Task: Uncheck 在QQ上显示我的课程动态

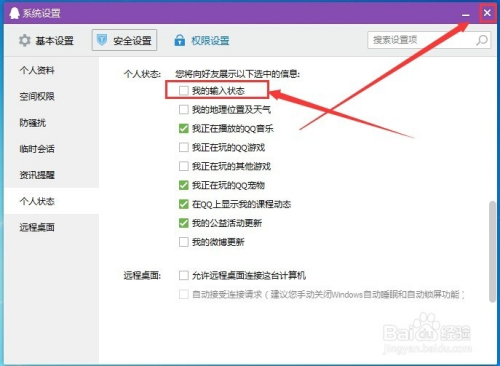Action: click(x=184, y=204)
